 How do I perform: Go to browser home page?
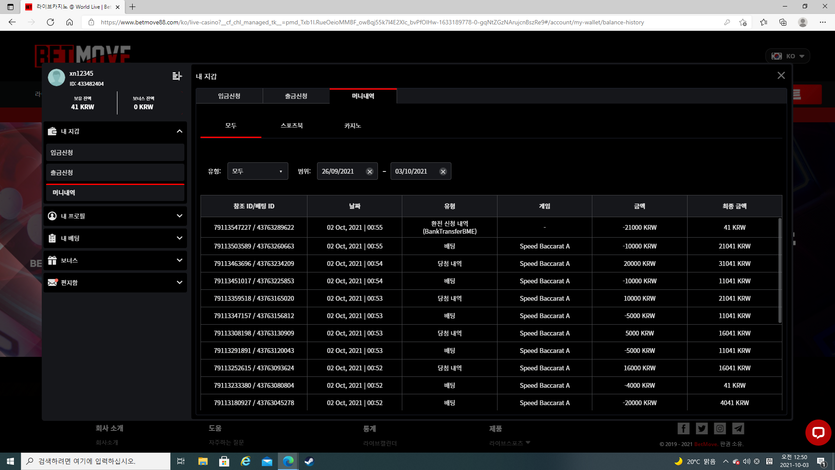[x=69, y=22]
